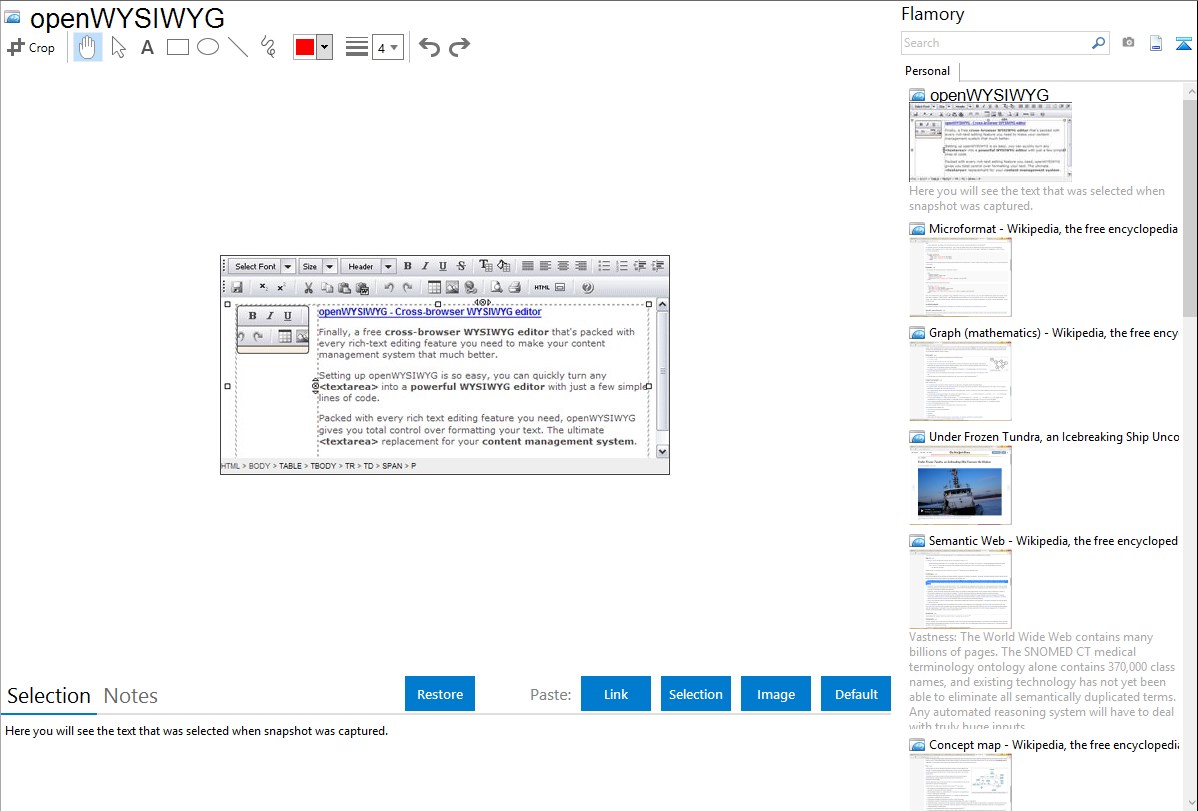
Task: Open the Semantic Web snapshot thumbnail
Action: (x=960, y=589)
